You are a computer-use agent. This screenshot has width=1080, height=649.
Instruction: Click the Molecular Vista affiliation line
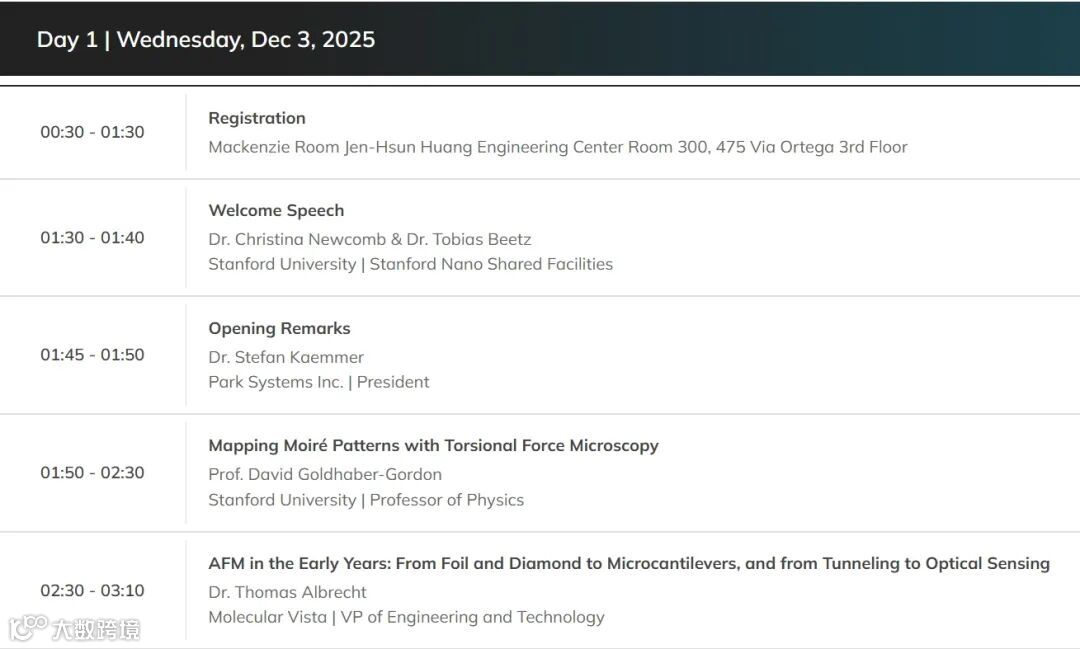(406, 617)
